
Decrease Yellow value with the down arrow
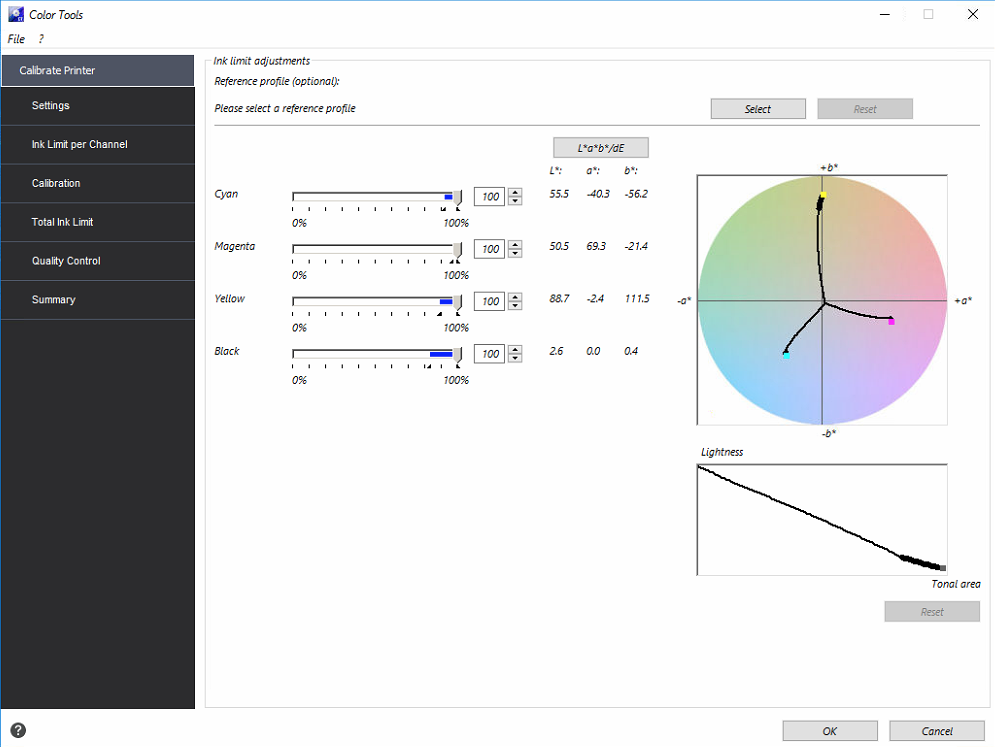tap(515, 306)
